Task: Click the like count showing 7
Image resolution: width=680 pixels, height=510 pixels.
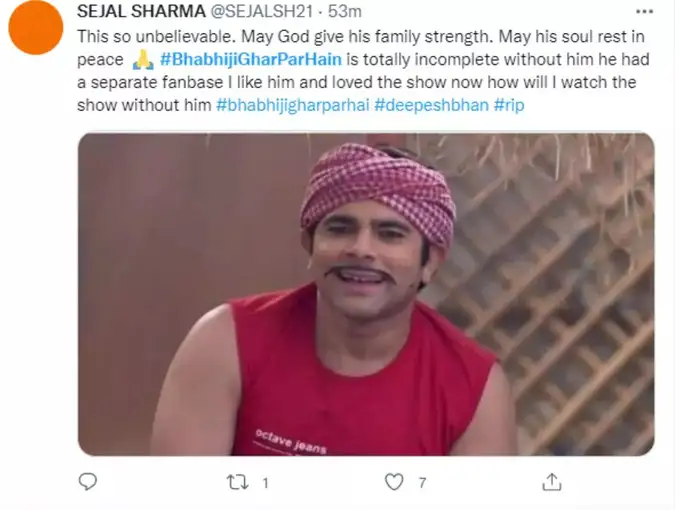Action: point(422,482)
